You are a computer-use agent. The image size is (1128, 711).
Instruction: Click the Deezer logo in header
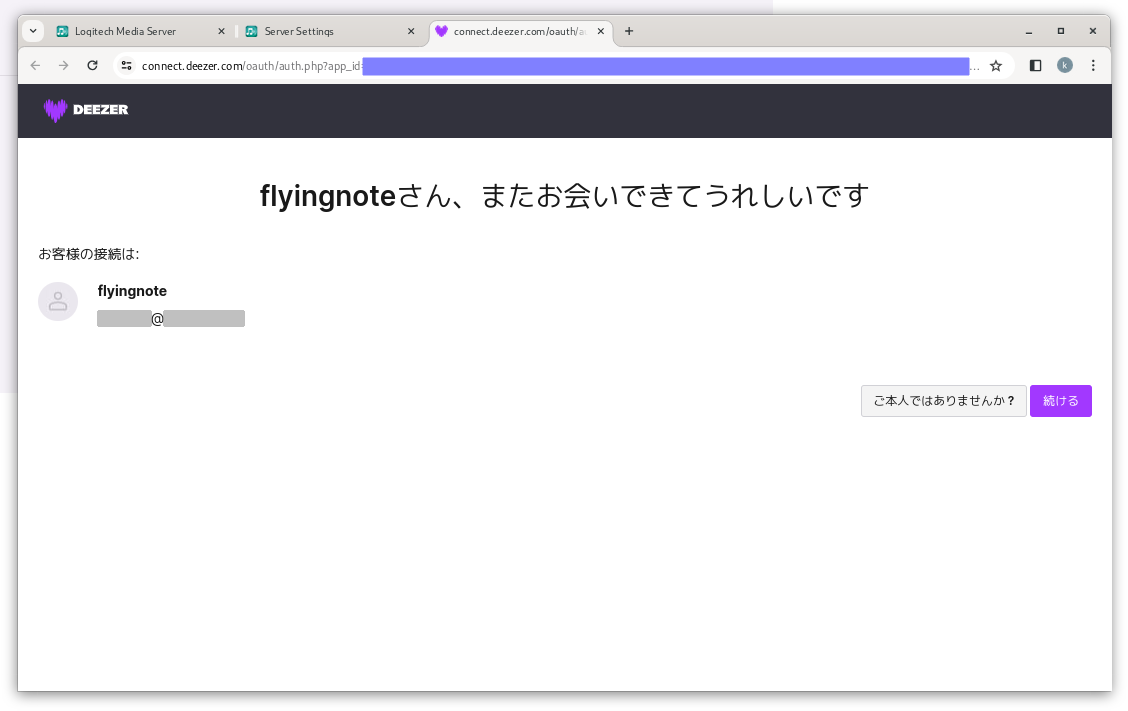pyautogui.click(x=86, y=110)
